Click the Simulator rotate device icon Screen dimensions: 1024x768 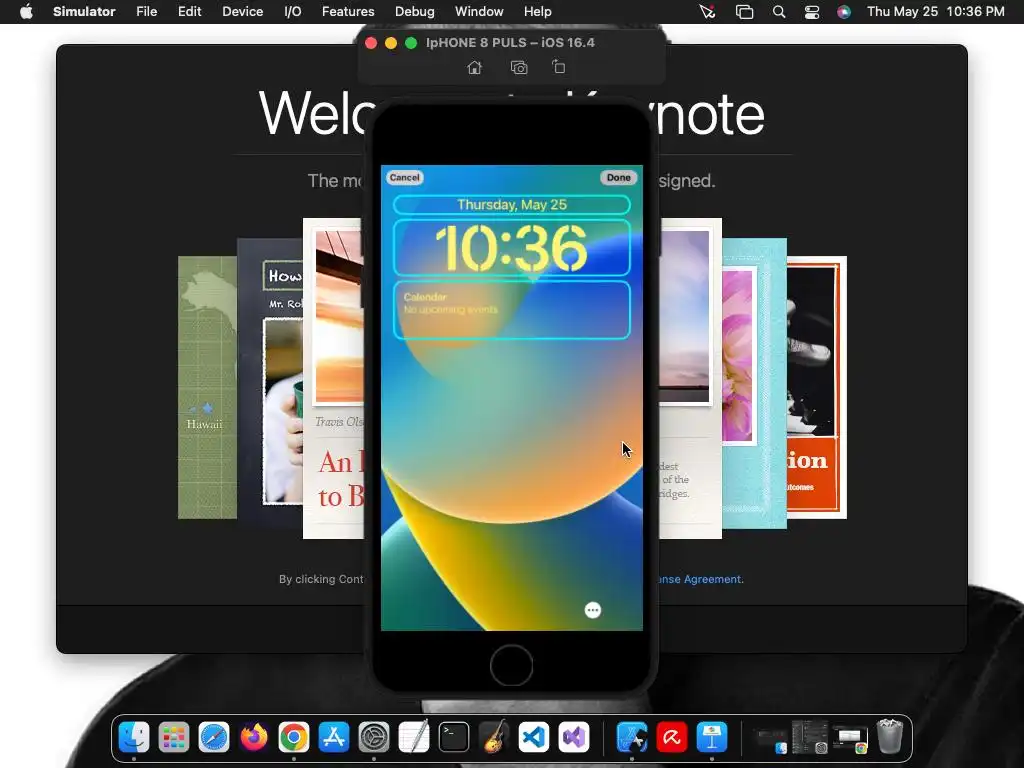coord(558,67)
